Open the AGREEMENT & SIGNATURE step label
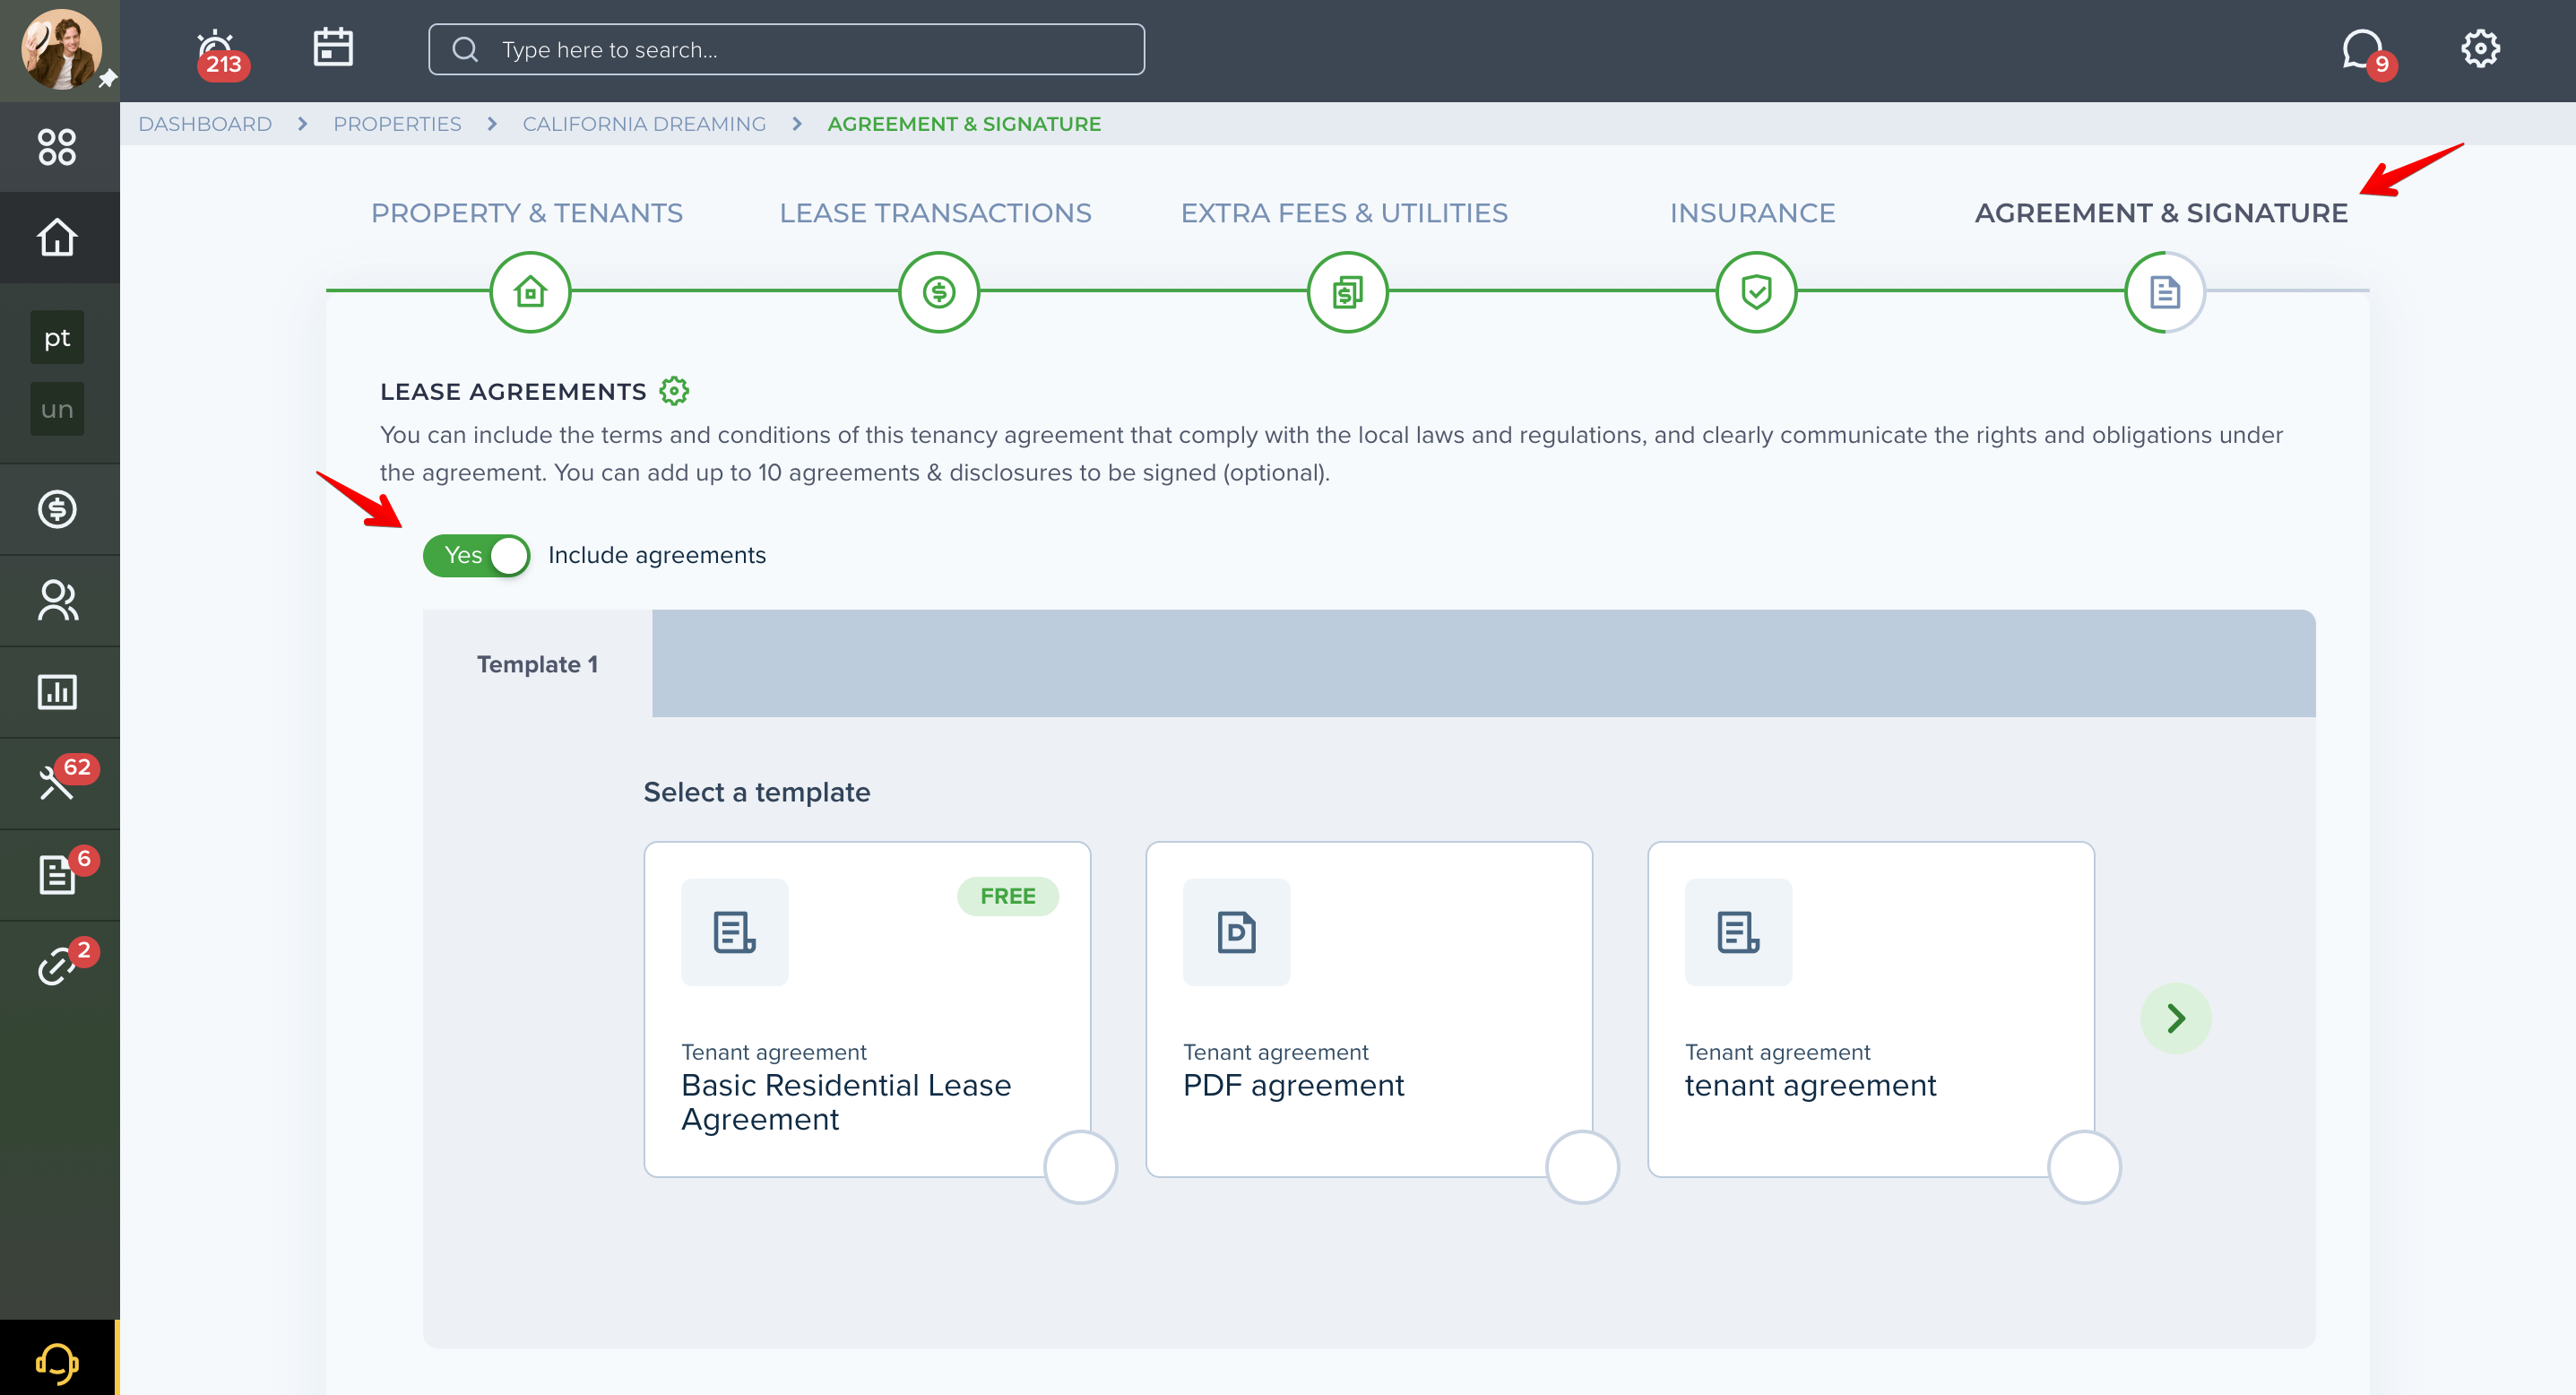This screenshot has width=2576, height=1395. click(x=2161, y=213)
